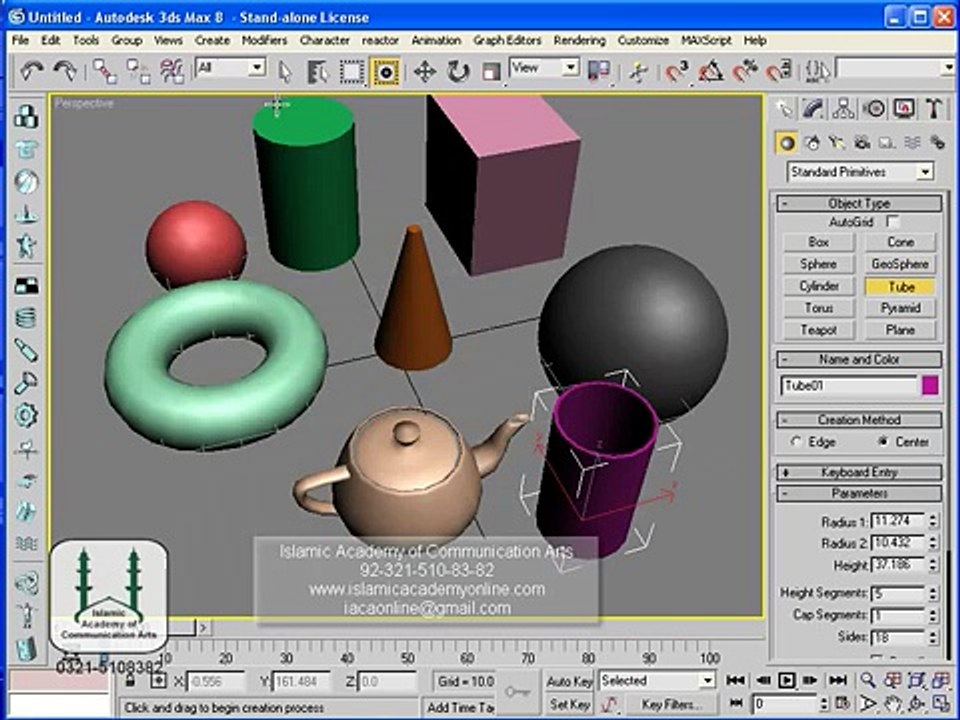Select the Lights category icon
The width and height of the screenshot is (960, 720).
(x=837, y=143)
